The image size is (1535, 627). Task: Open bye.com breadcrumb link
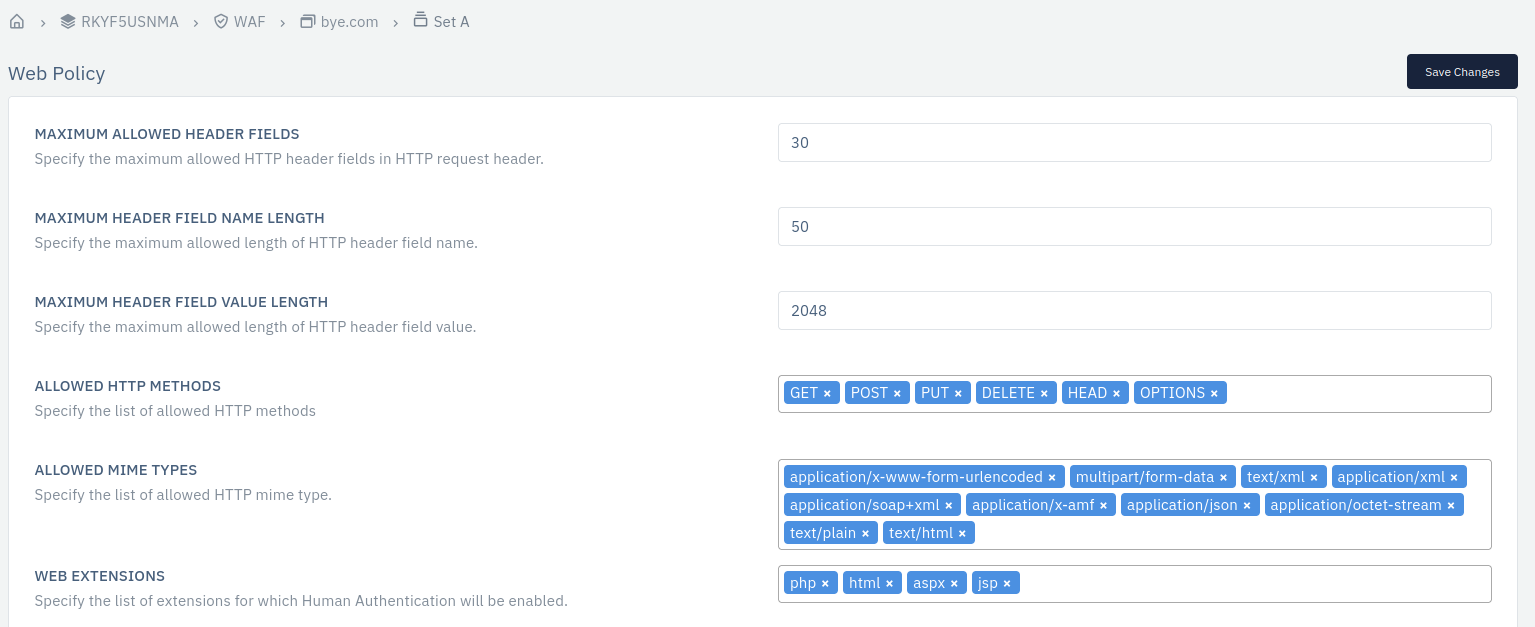349,21
